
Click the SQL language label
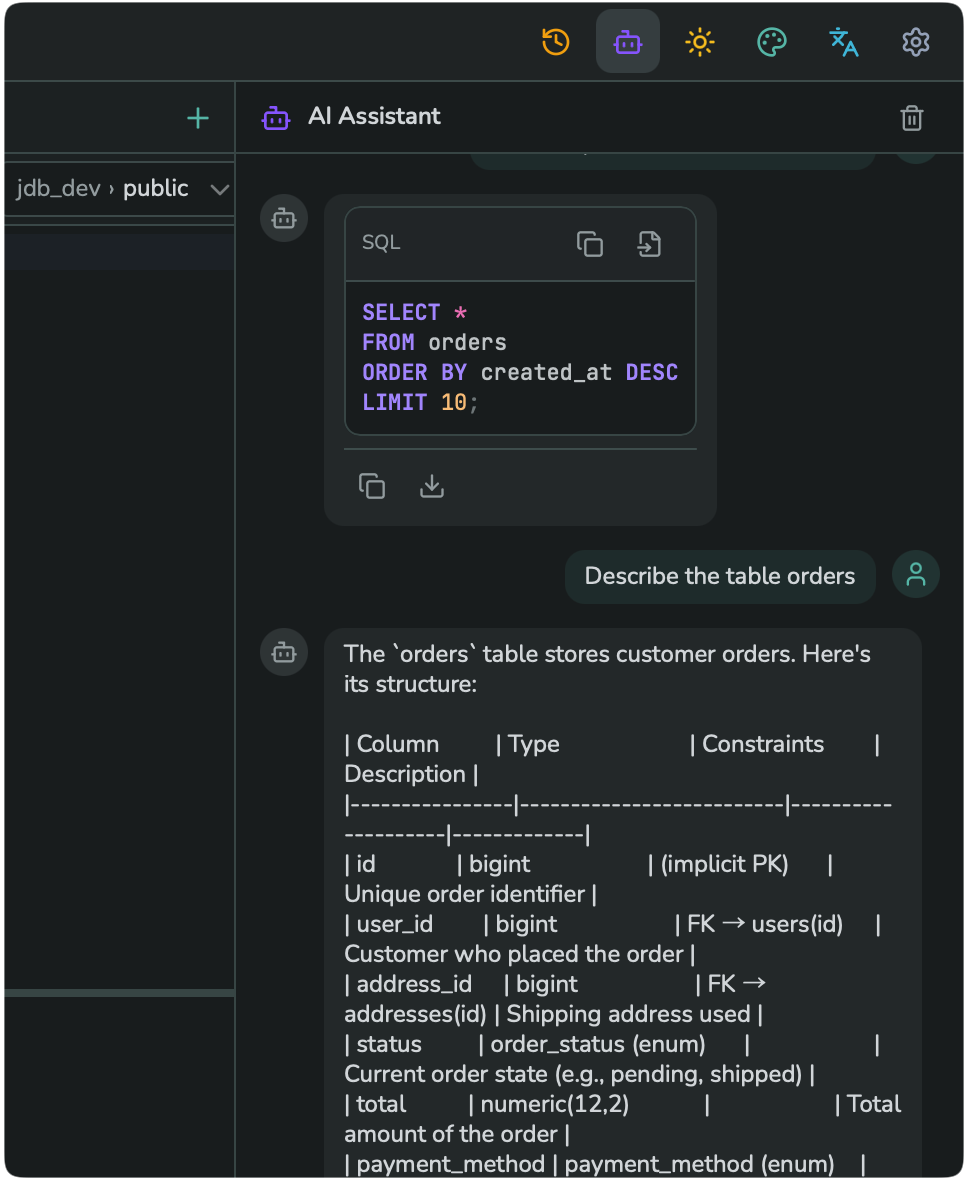381,242
